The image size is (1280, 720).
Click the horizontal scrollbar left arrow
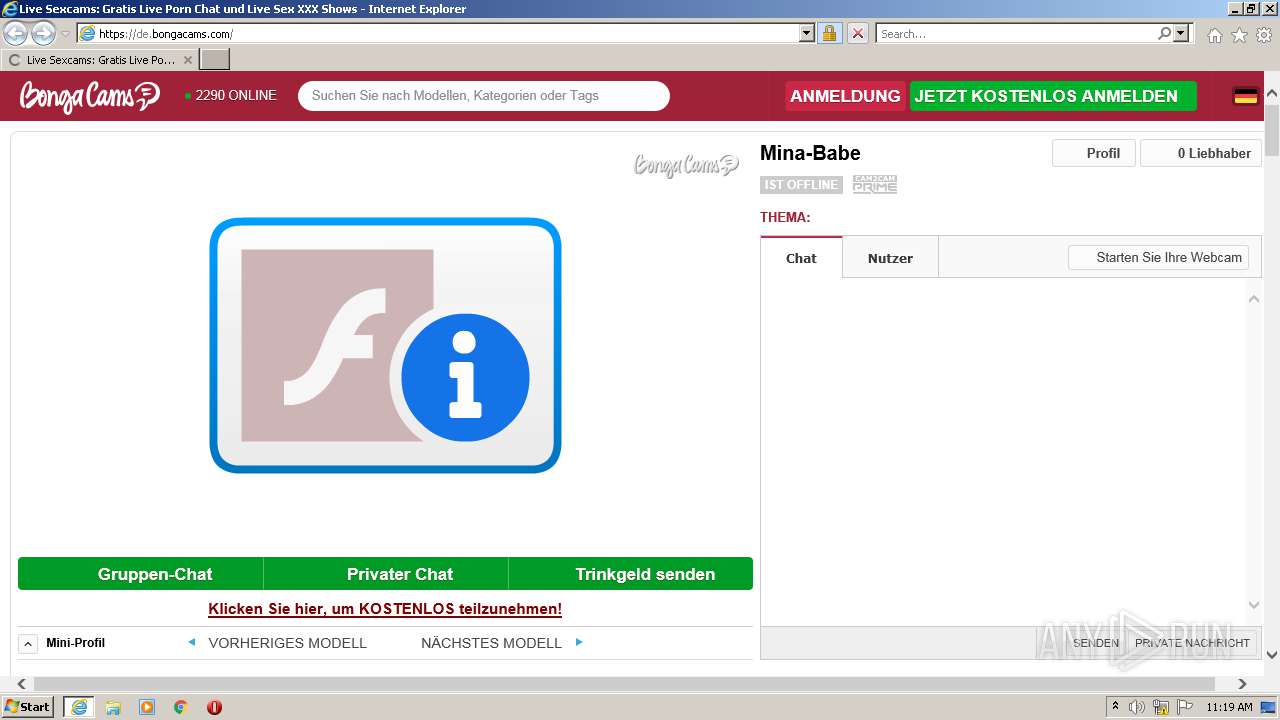click(22, 684)
